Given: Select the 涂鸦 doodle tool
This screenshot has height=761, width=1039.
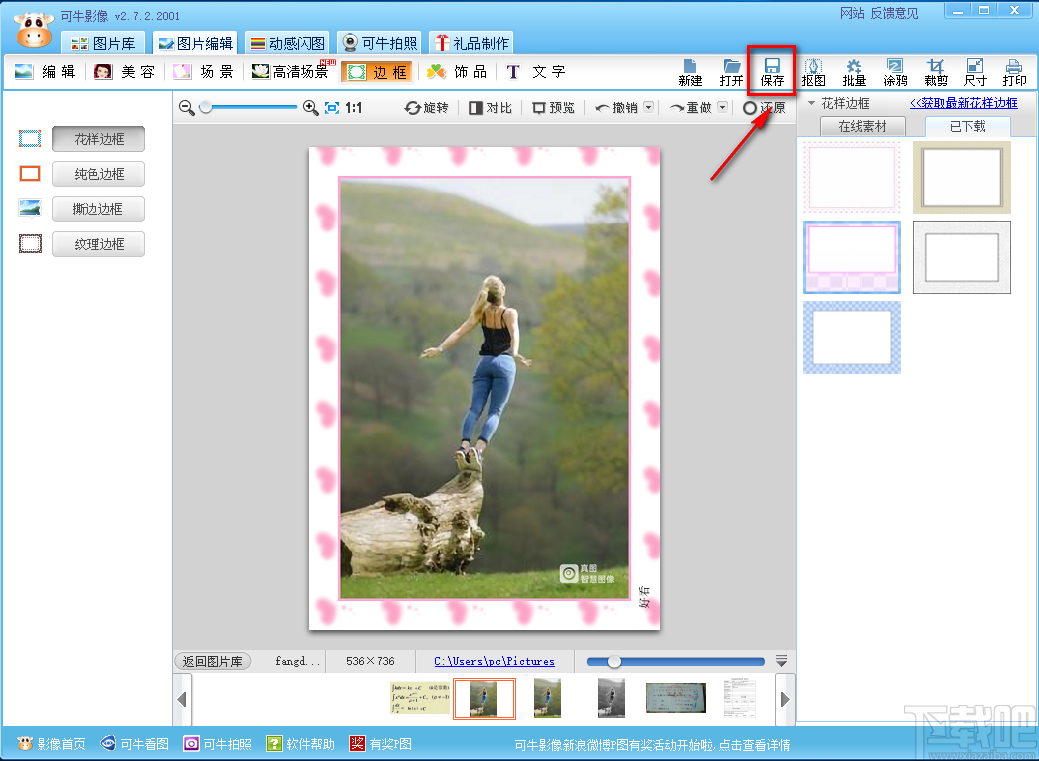Looking at the screenshot, I should (x=895, y=72).
